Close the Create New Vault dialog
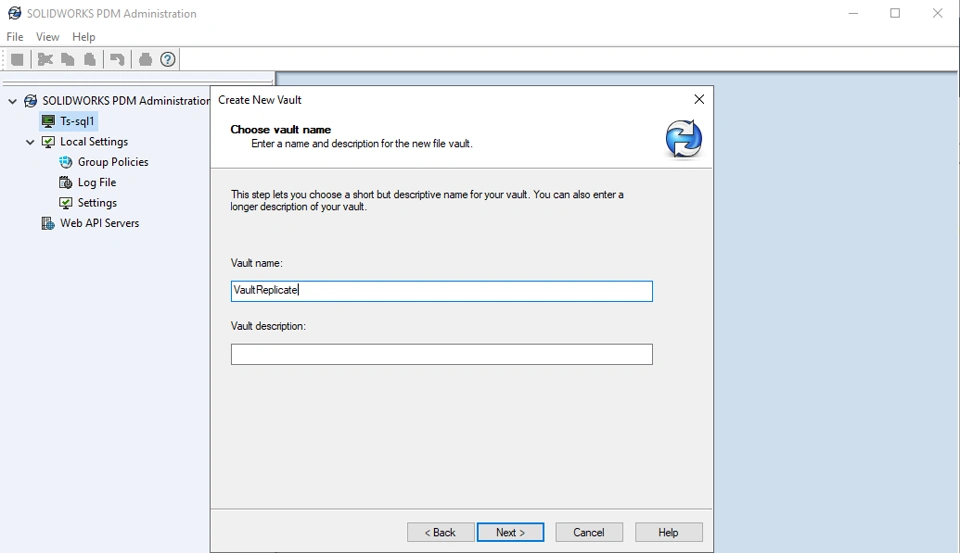The height and width of the screenshot is (553, 960). [699, 99]
